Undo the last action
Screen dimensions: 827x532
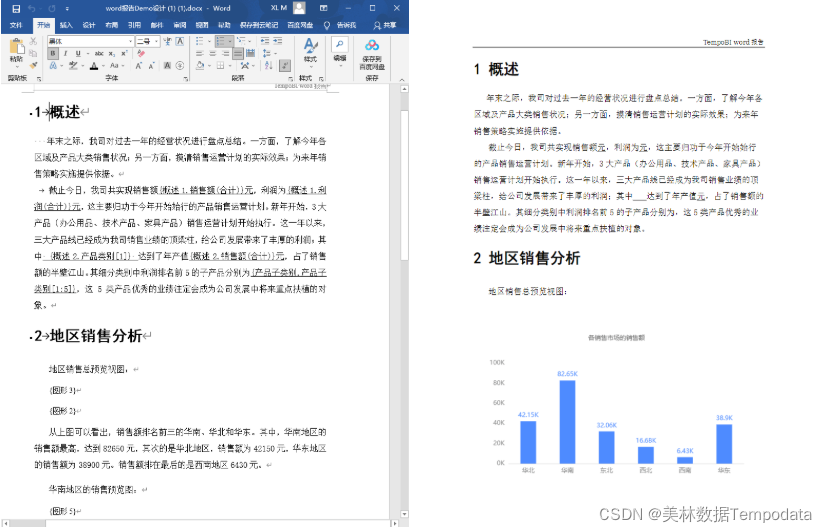(x=32, y=8)
